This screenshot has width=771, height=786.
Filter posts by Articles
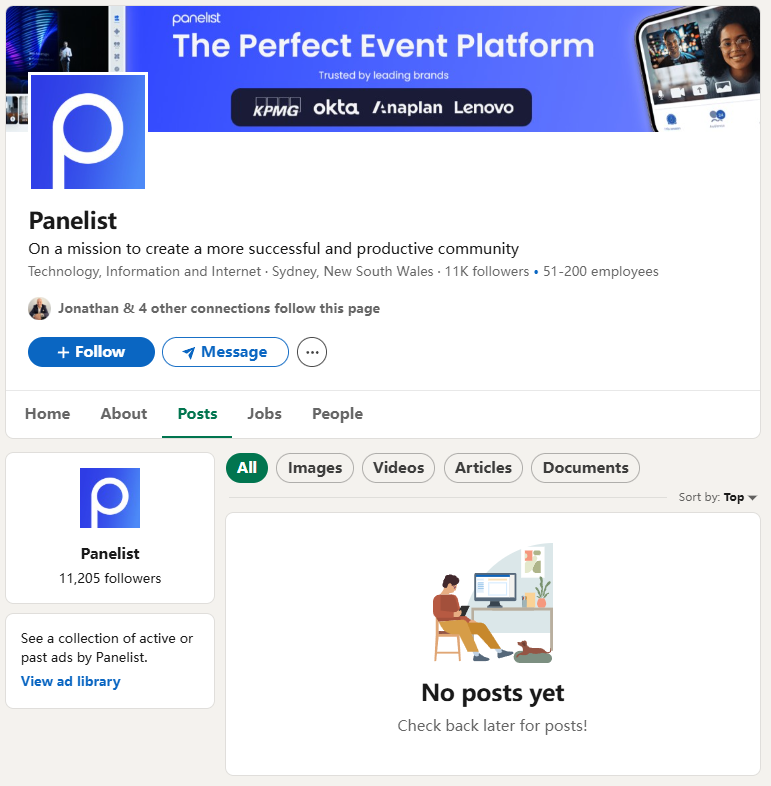tap(483, 467)
